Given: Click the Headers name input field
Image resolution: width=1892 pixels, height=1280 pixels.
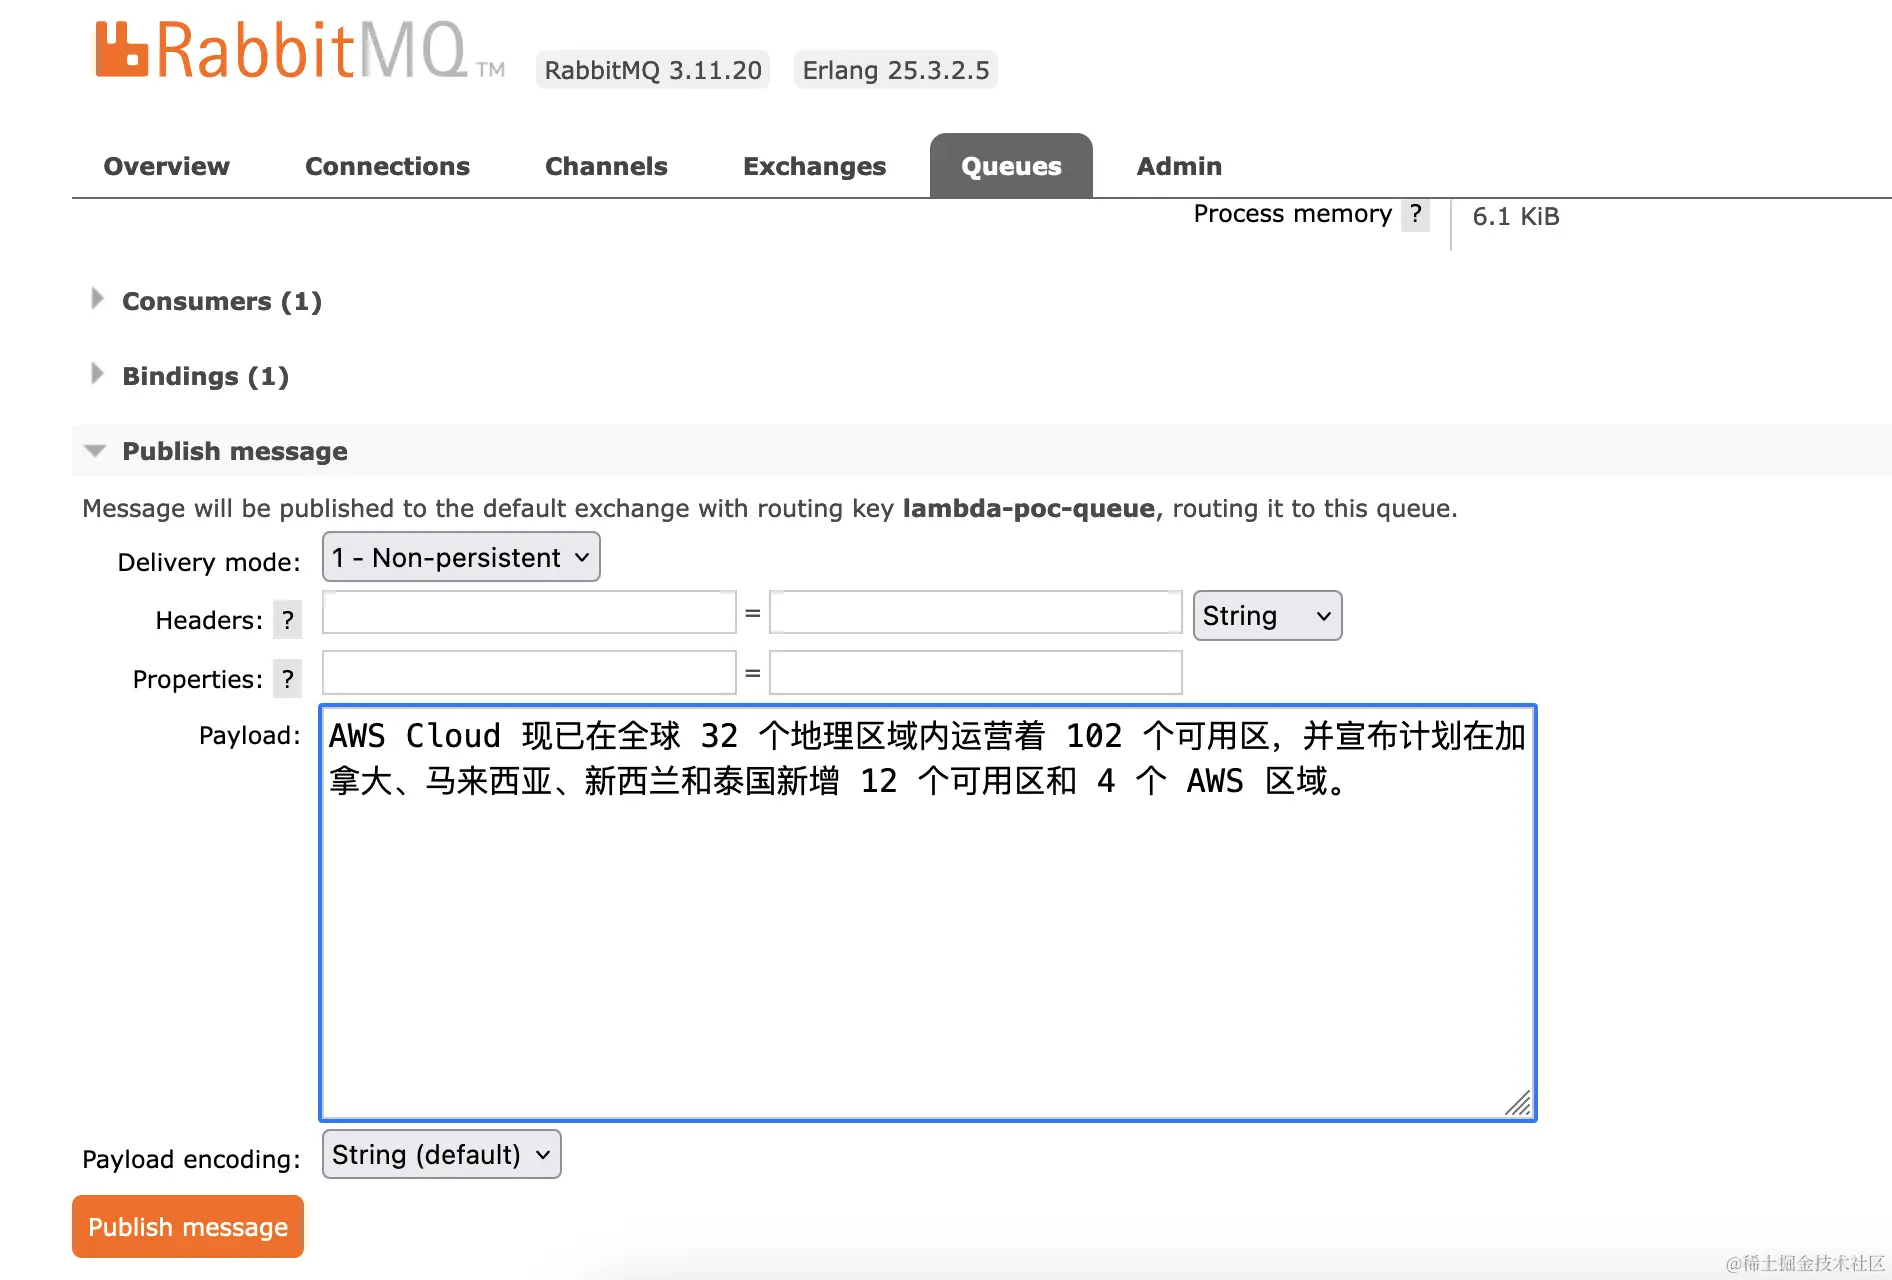Looking at the screenshot, I should pyautogui.click(x=528, y=612).
